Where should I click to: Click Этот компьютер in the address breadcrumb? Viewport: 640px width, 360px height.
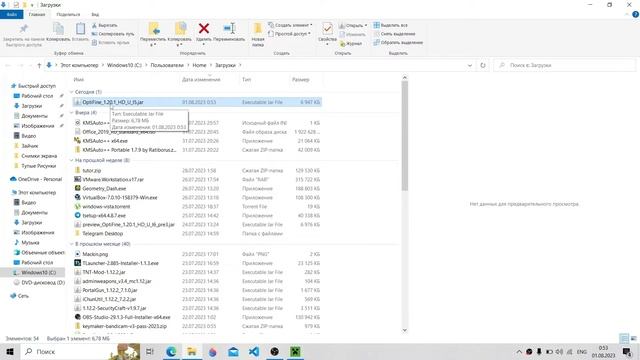[80, 65]
